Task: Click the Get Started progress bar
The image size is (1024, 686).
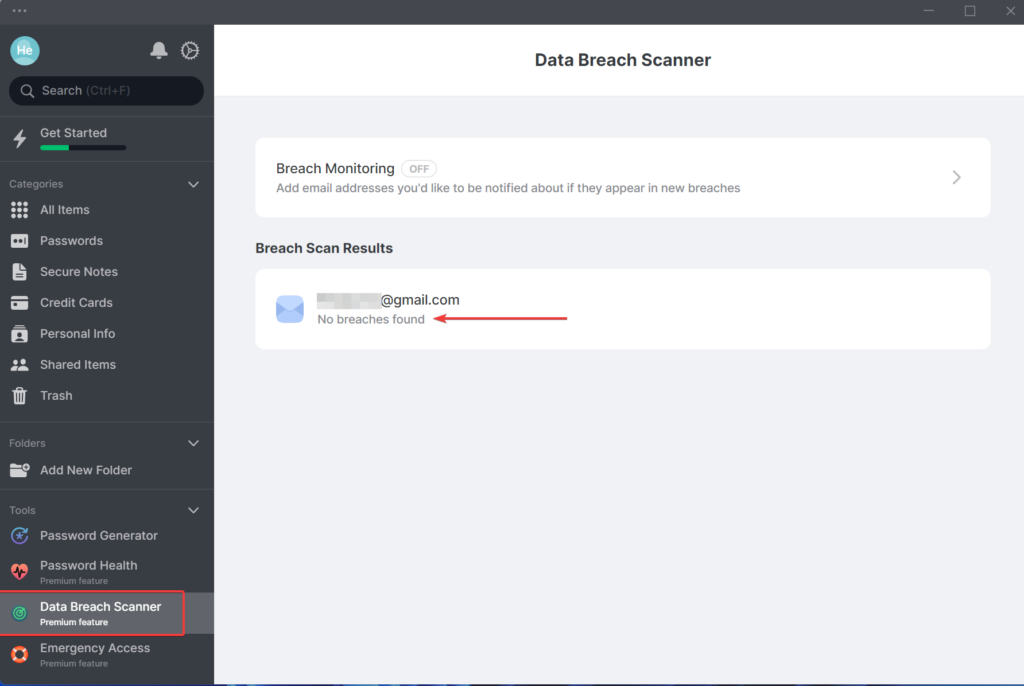Action: click(83, 148)
